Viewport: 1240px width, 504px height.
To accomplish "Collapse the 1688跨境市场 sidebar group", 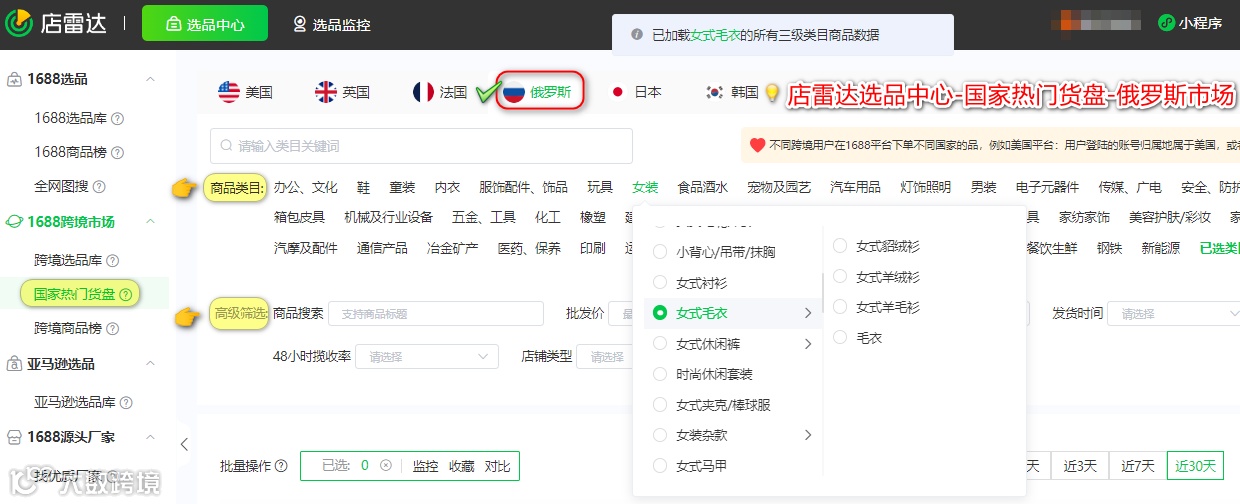I will (150, 222).
